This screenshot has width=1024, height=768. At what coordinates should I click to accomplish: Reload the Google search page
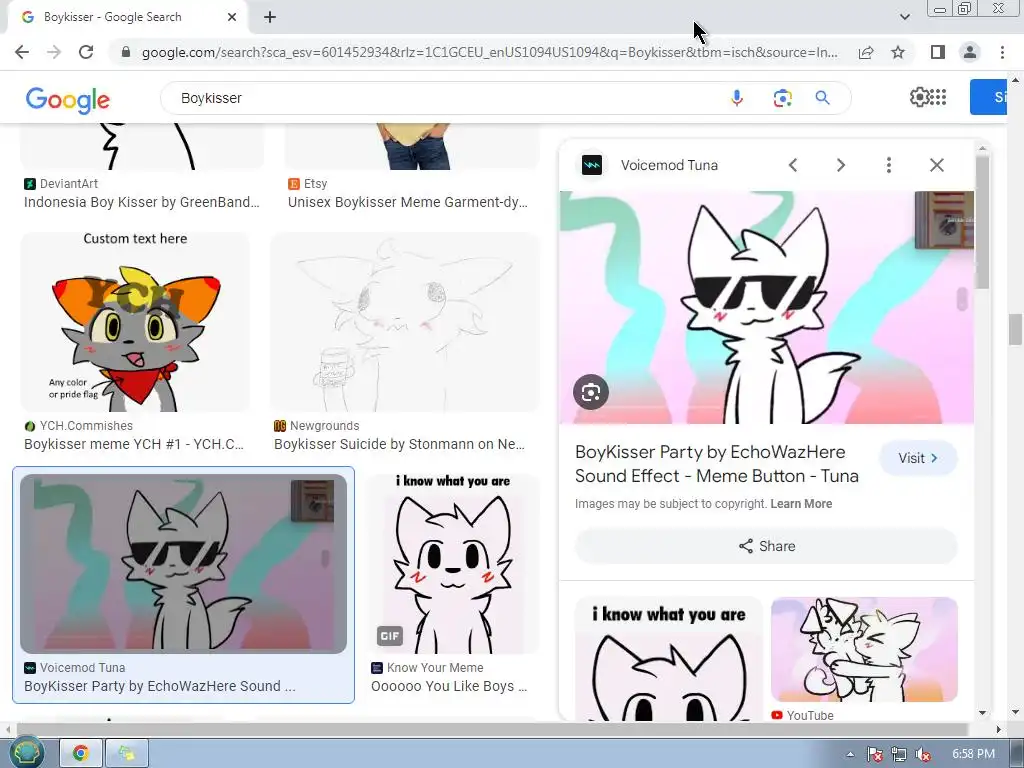pos(86,52)
